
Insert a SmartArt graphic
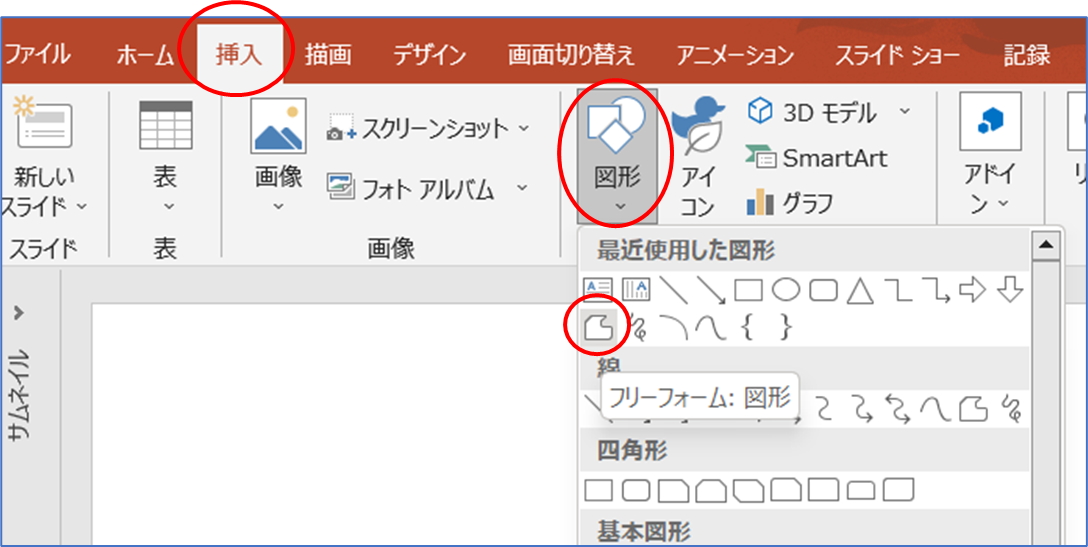coord(817,158)
